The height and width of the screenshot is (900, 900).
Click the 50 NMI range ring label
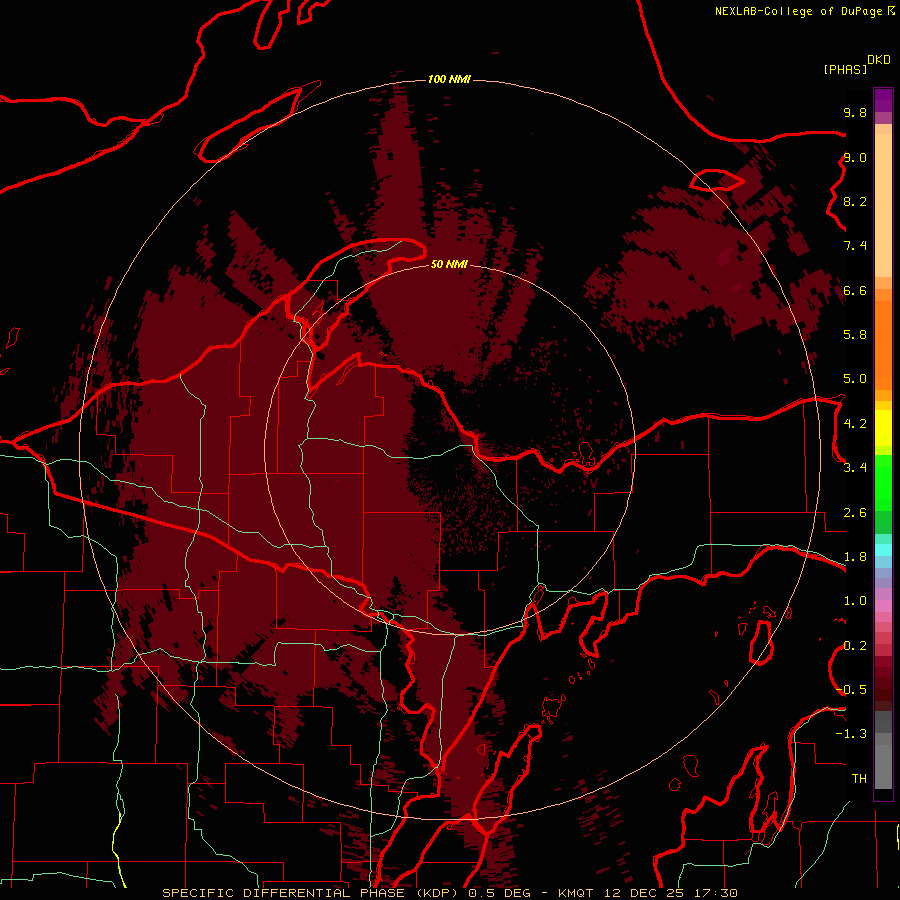(x=449, y=264)
